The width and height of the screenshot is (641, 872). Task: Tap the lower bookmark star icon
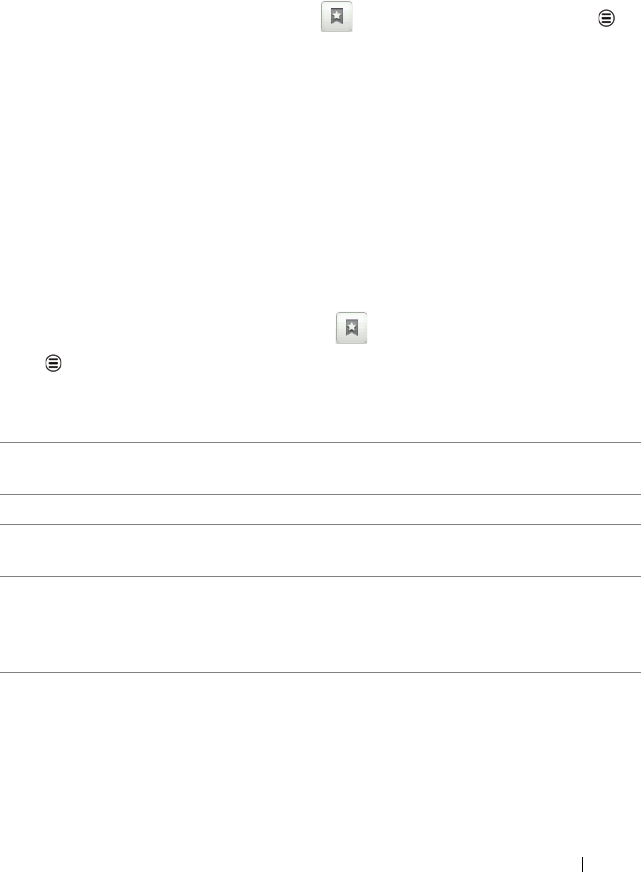click(x=351, y=328)
